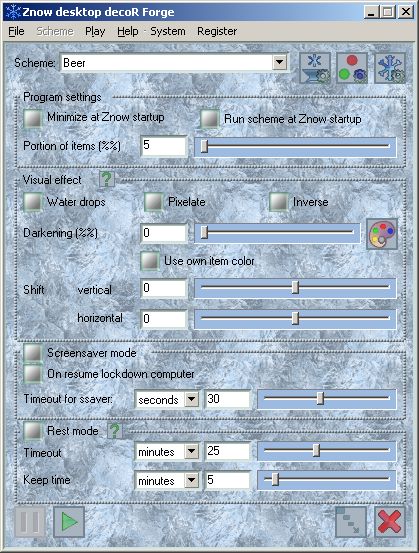Open the Register menu
419x553 pixels.
tap(217, 31)
